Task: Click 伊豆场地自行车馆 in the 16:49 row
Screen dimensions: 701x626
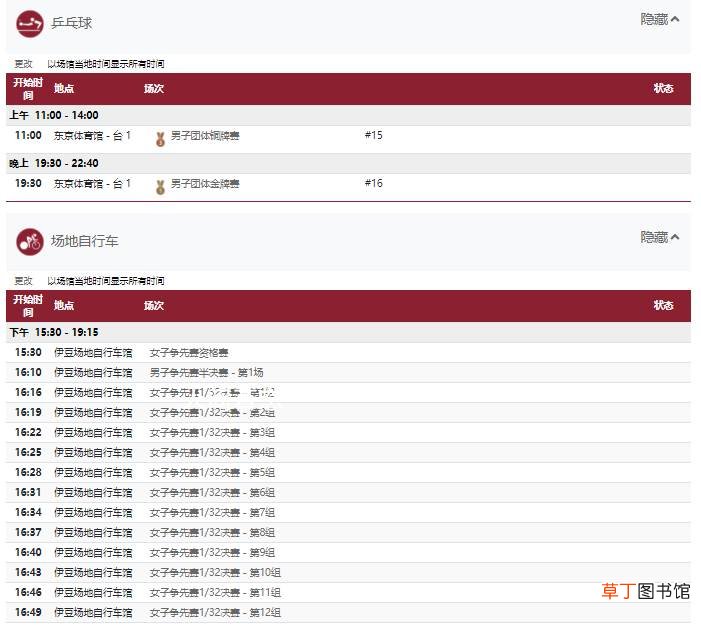Action: tap(93, 612)
